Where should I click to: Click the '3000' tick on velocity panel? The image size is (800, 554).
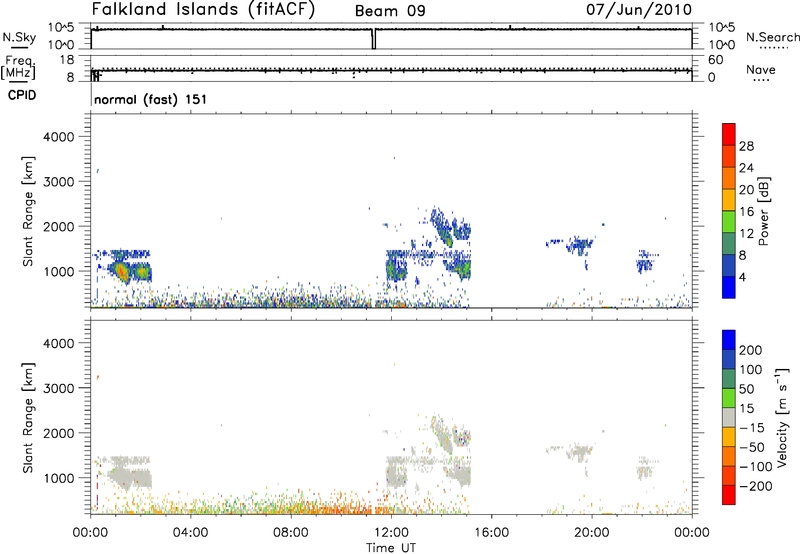(x=58, y=388)
